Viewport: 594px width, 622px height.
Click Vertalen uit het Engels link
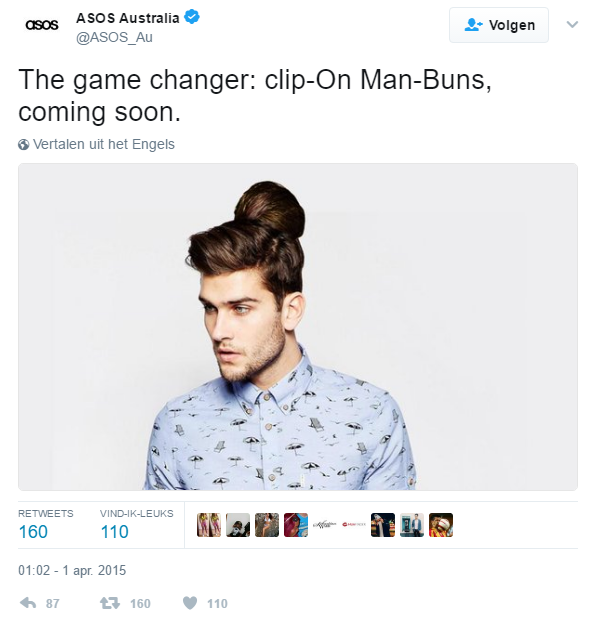[104, 144]
